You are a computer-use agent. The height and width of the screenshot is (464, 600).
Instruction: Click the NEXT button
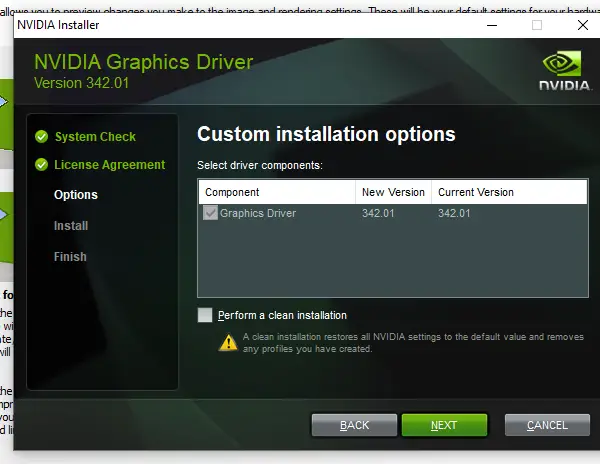coord(444,425)
